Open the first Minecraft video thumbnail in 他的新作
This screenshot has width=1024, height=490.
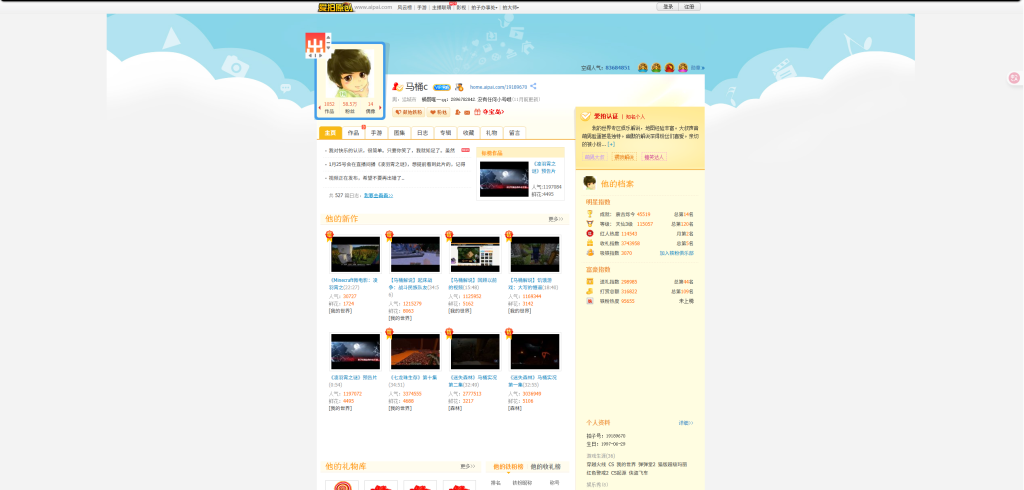[355, 255]
